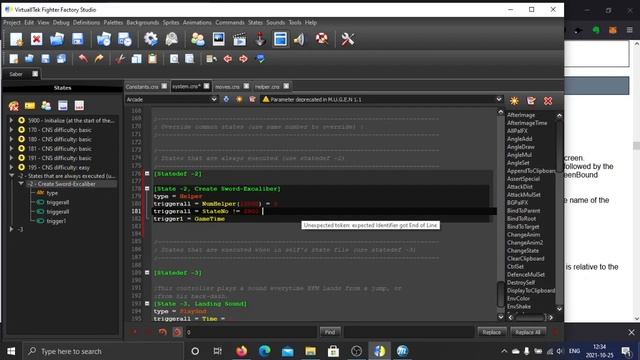Screen dimensions: 640x360
Task: Click the scissors Cut icon
Action: coord(120,59)
